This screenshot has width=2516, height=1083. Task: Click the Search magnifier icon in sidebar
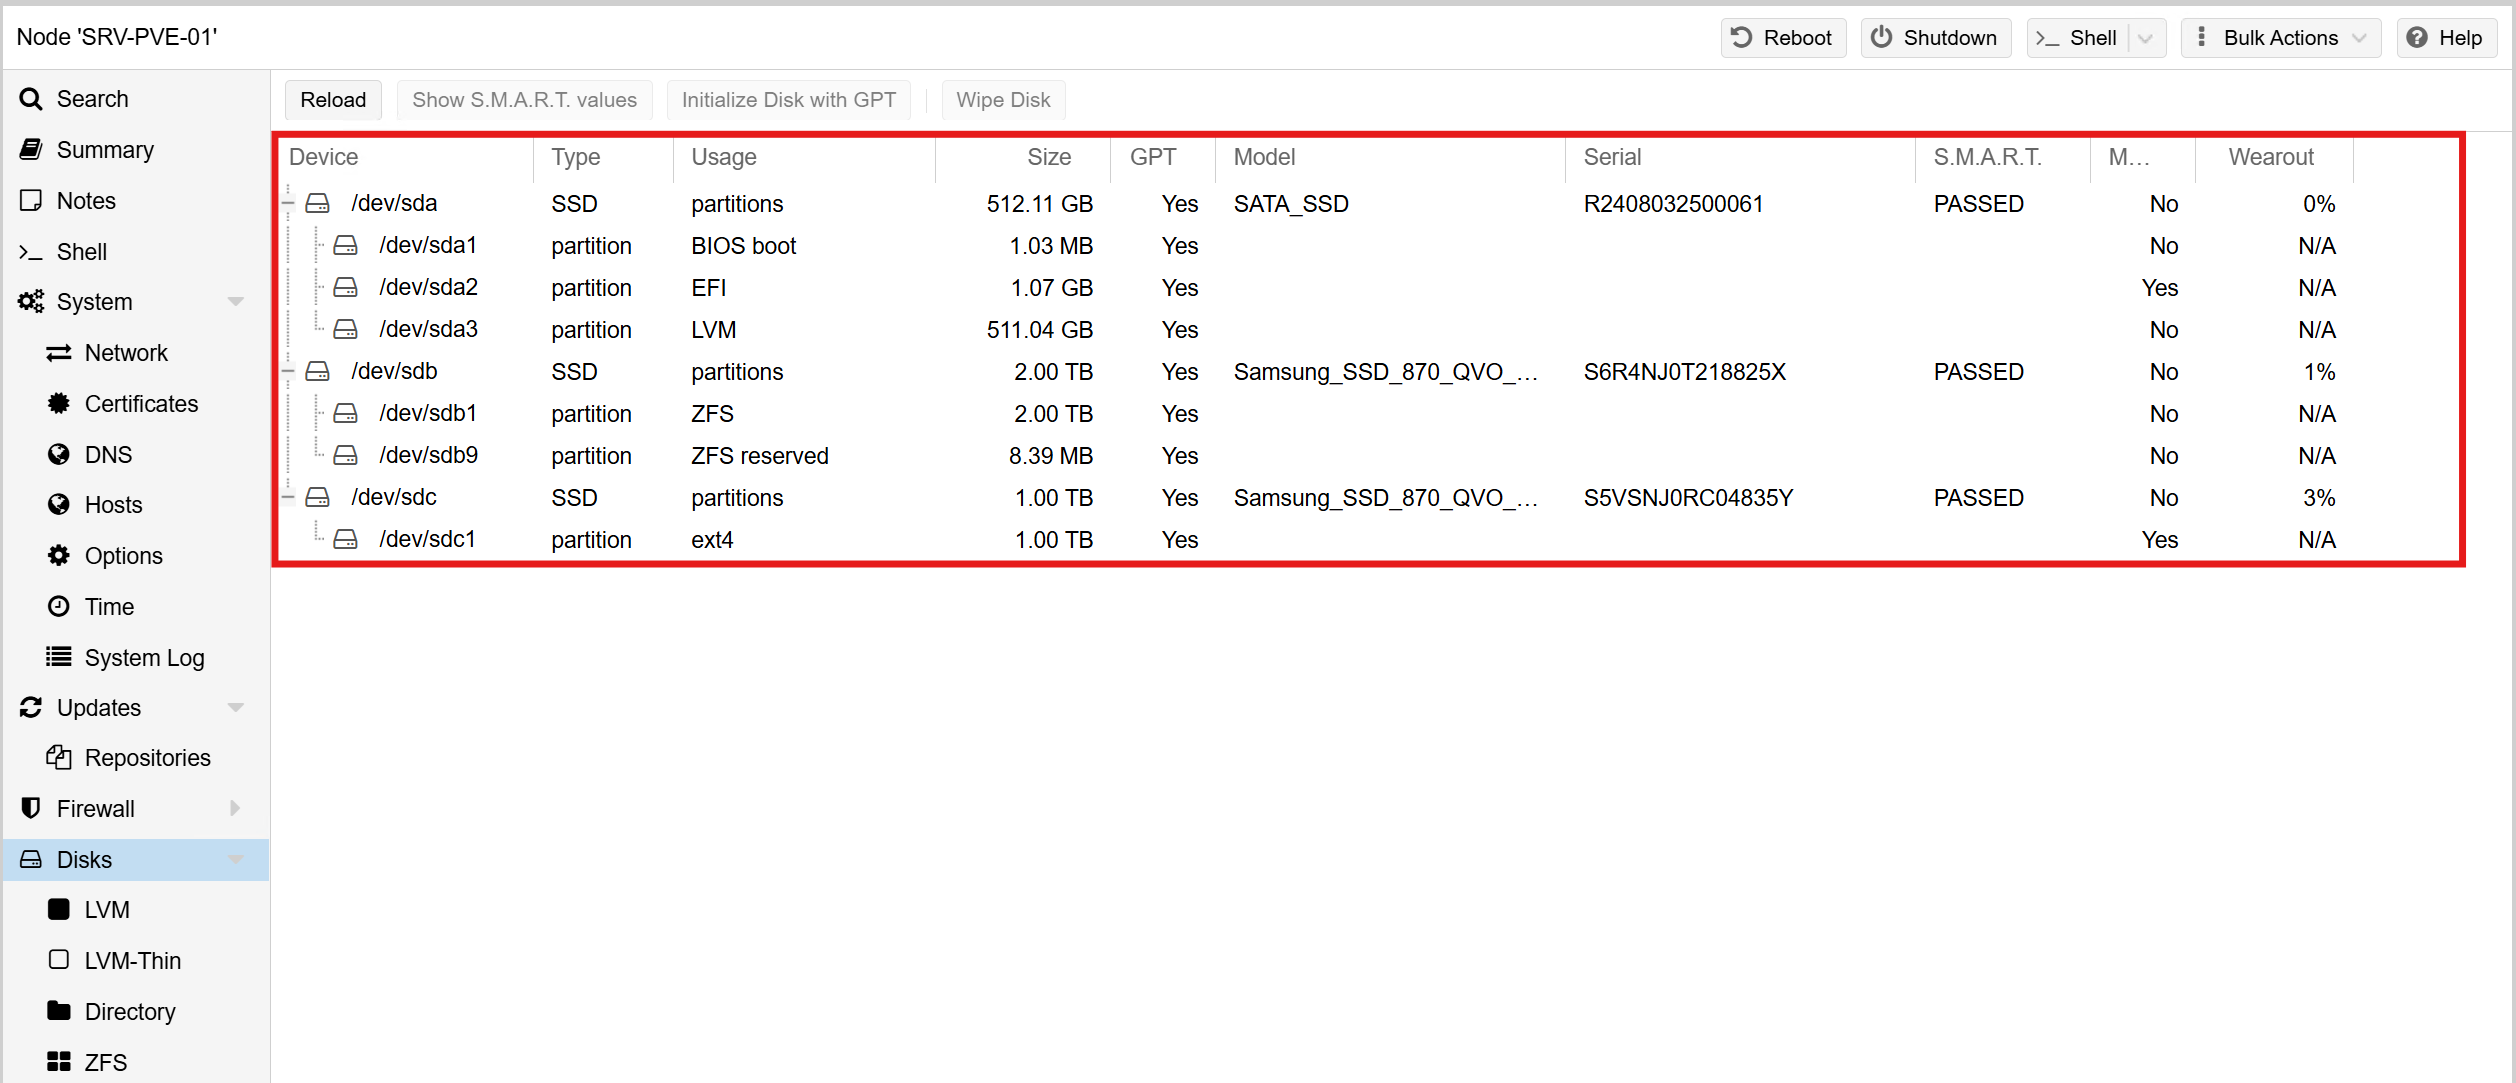click(x=31, y=99)
